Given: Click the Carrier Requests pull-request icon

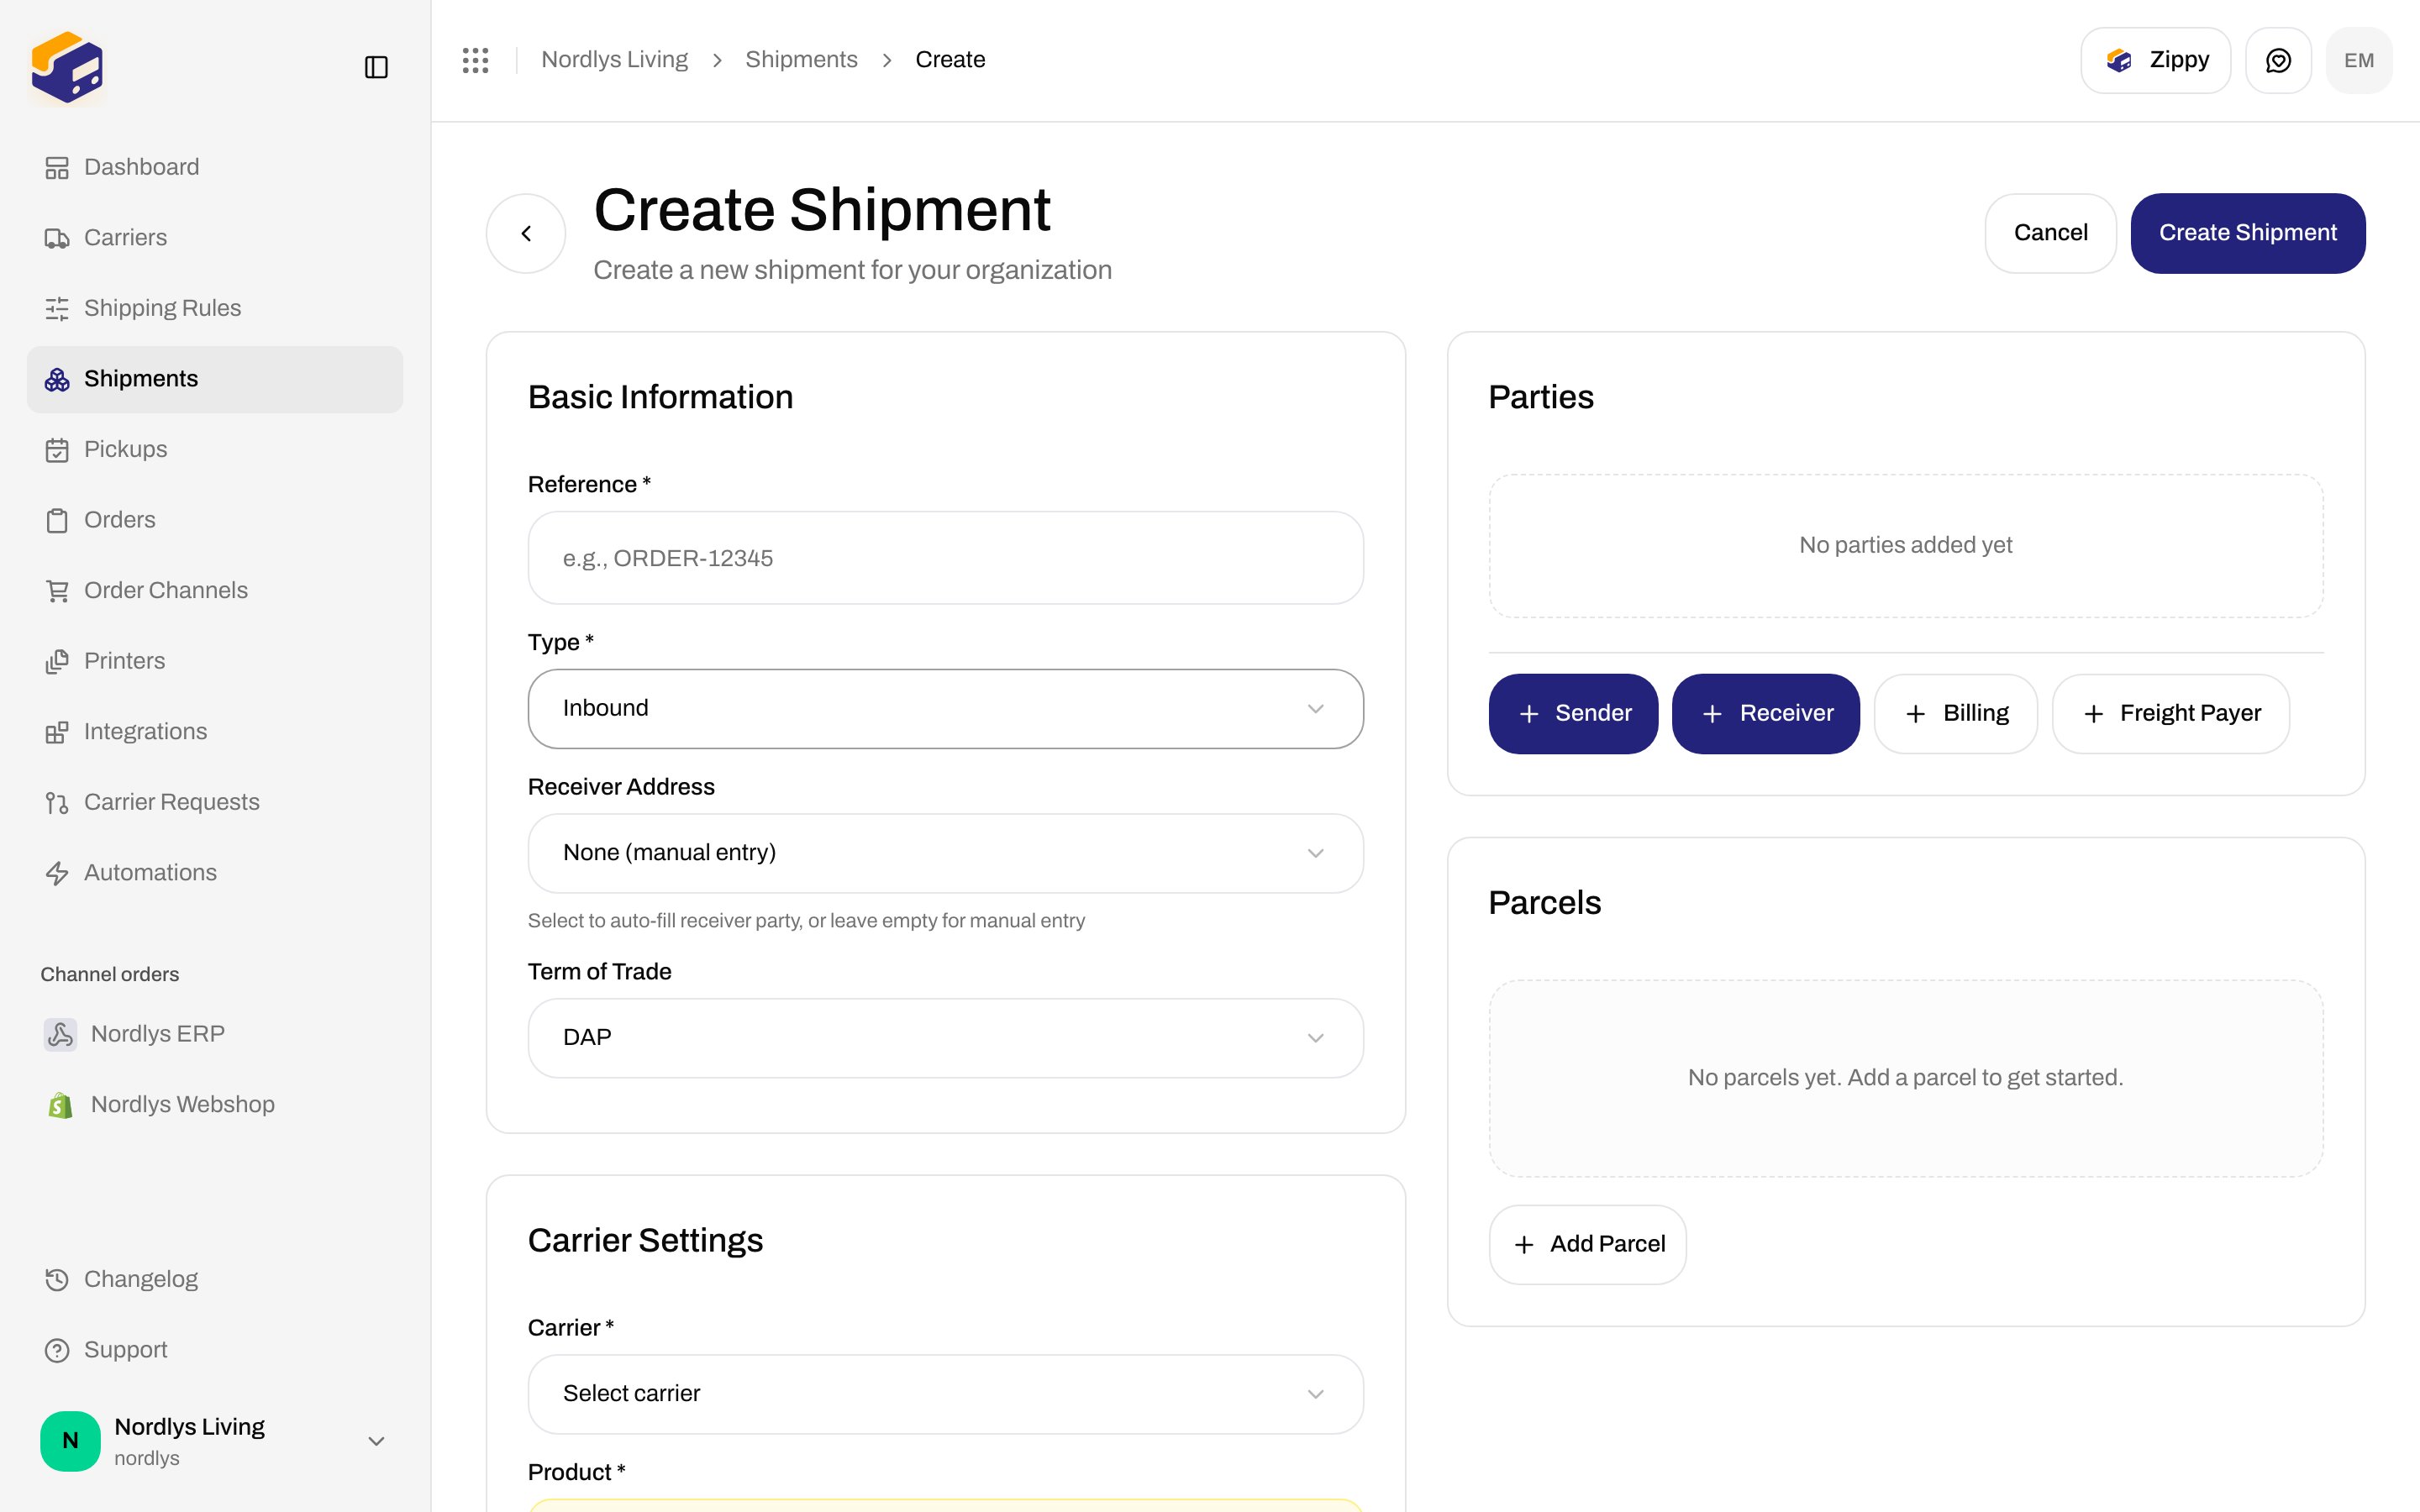Looking at the screenshot, I should [x=57, y=802].
